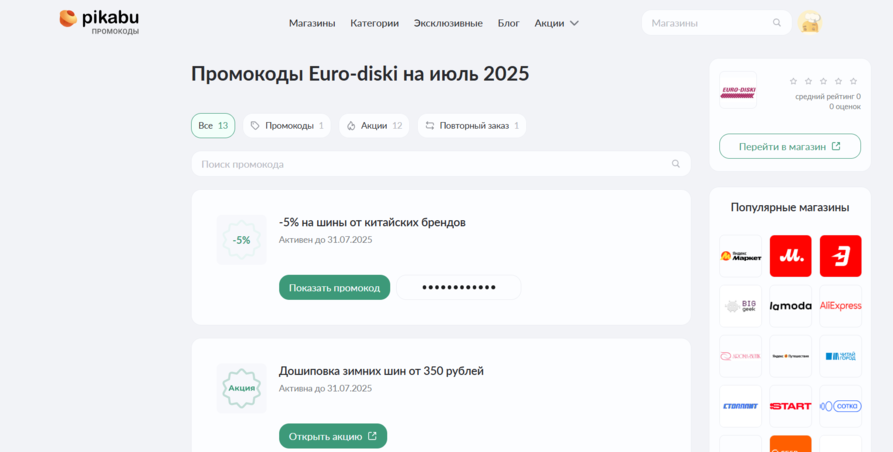Viewport: 893px width, 452px height.
Task: Rate the store with the third star
Action: [x=823, y=81]
